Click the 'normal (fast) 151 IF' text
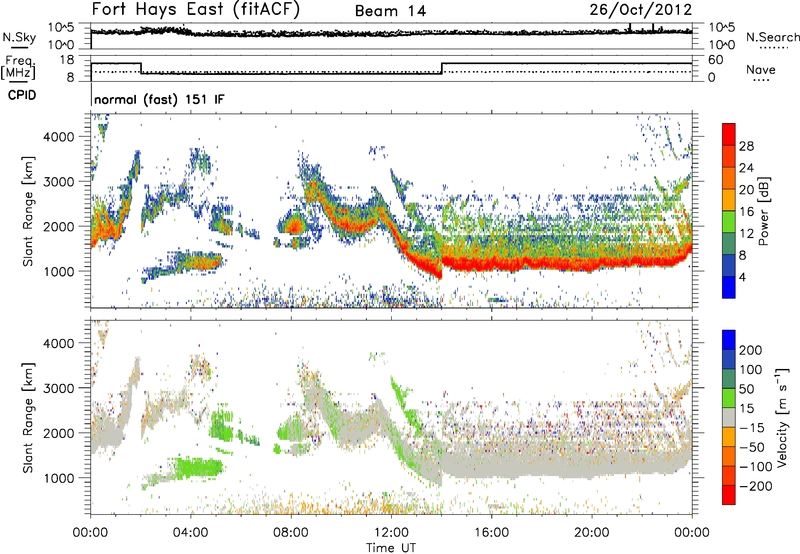This screenshot has width=800, height=554. pos(159,99)
